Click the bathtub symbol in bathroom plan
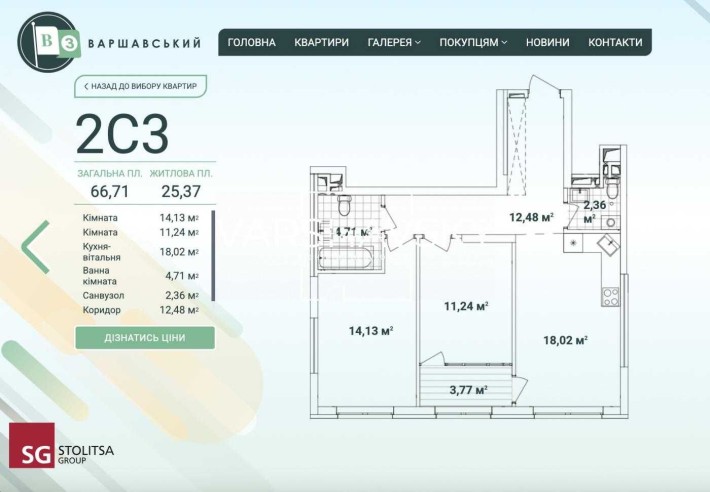 tap(346, 258)
